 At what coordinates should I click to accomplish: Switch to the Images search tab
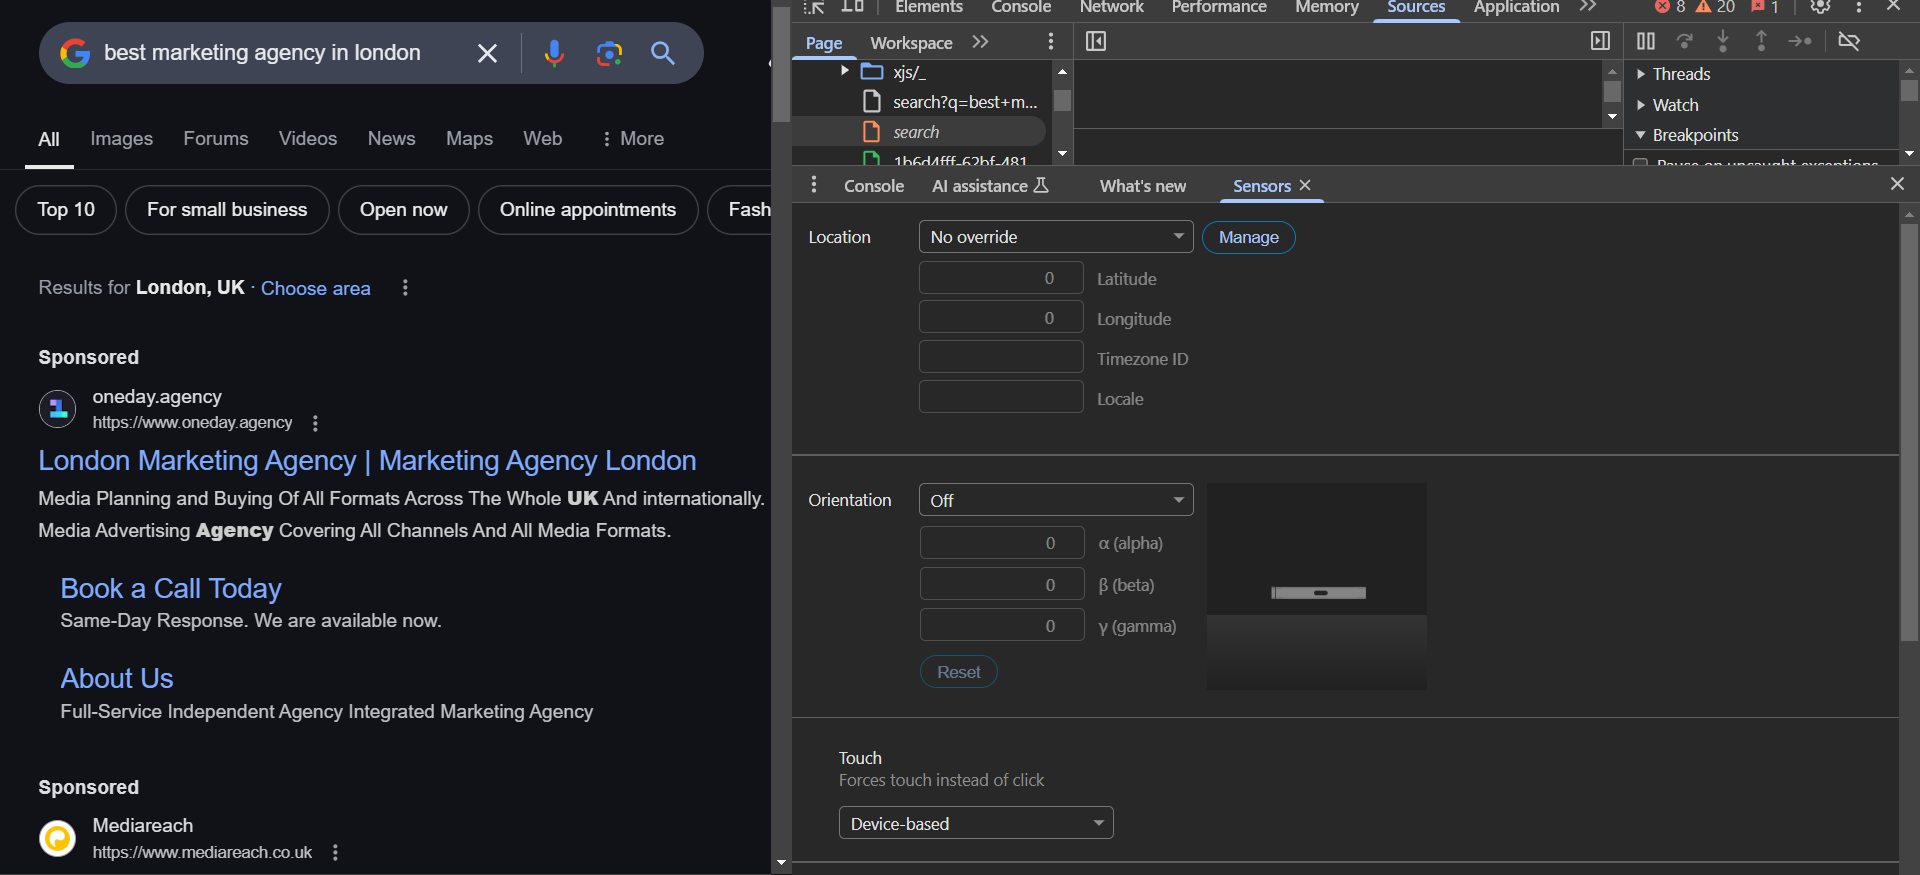coord(121,139)
